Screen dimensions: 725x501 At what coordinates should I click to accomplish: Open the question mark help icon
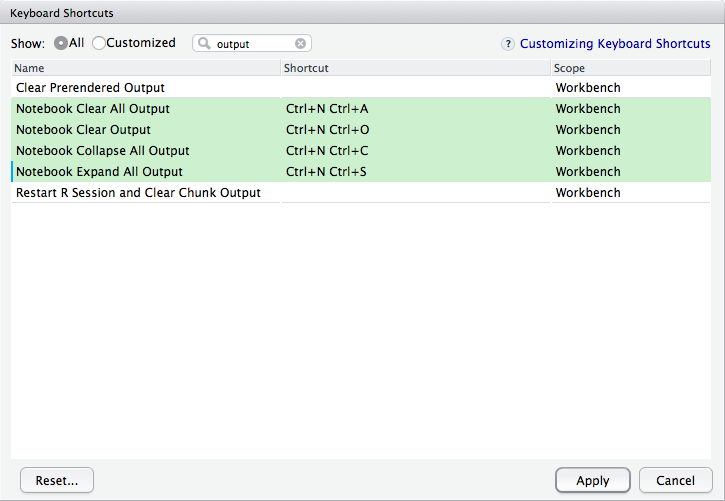click(508, 44)
